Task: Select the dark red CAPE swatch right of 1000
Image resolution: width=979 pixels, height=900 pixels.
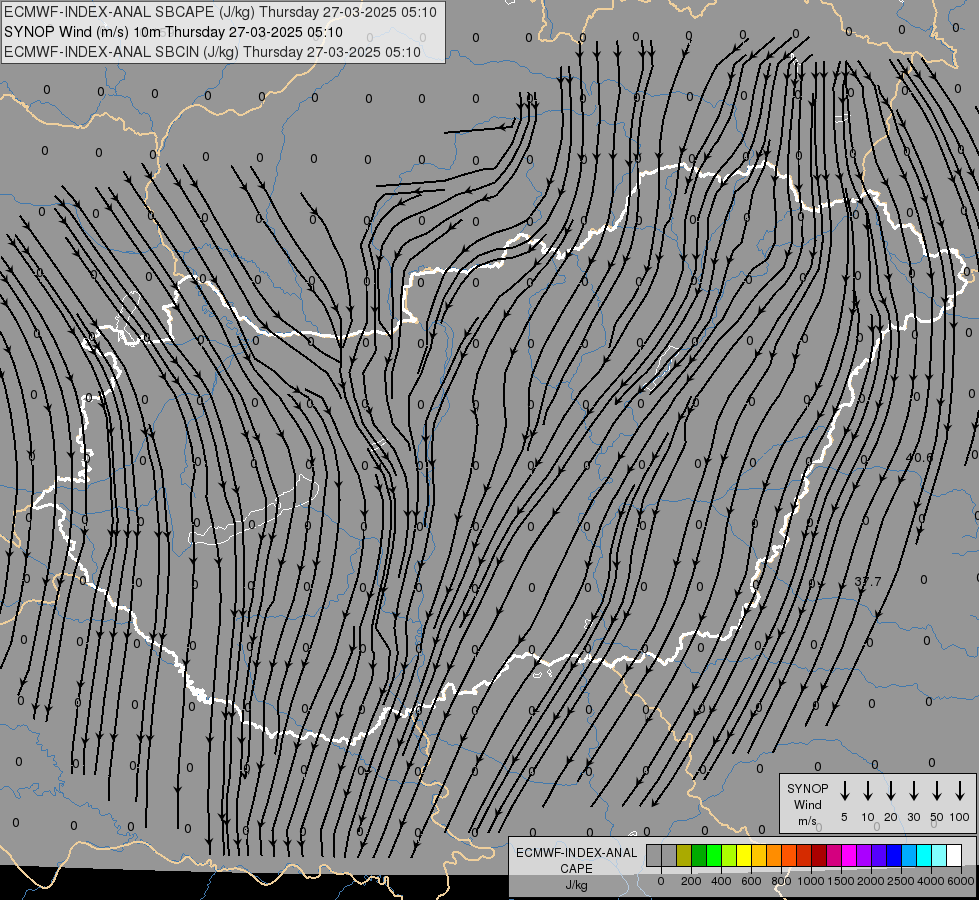Action: click(x=819, y=855)
